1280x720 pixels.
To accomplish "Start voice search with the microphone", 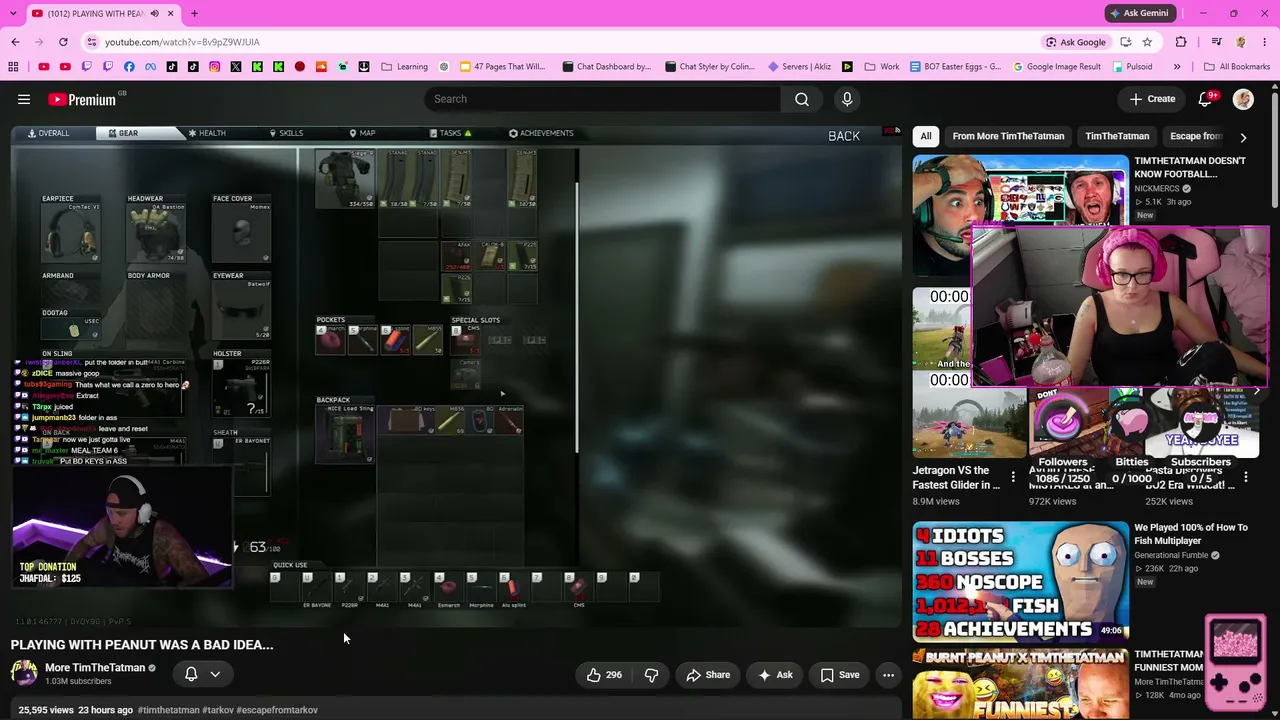I will coord(847,99).
